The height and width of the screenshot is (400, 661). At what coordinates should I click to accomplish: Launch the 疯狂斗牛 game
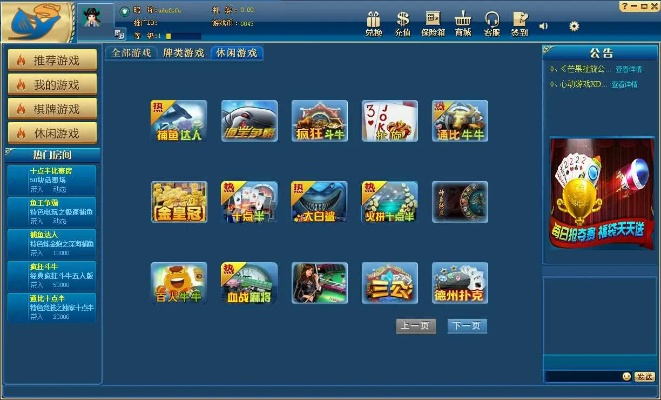pyautogui.click(x=319, y=121)
